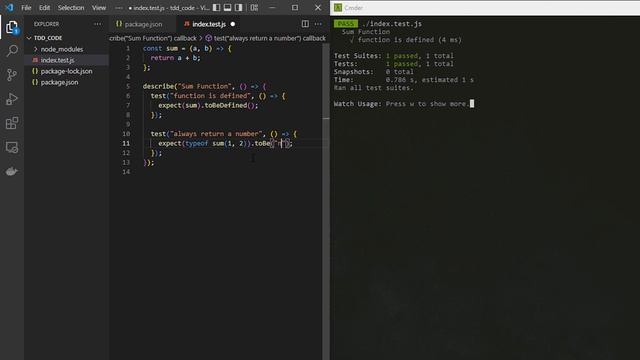
Task: Click 'Snapshots:' line in Cmder
Action: click(373, 71)
